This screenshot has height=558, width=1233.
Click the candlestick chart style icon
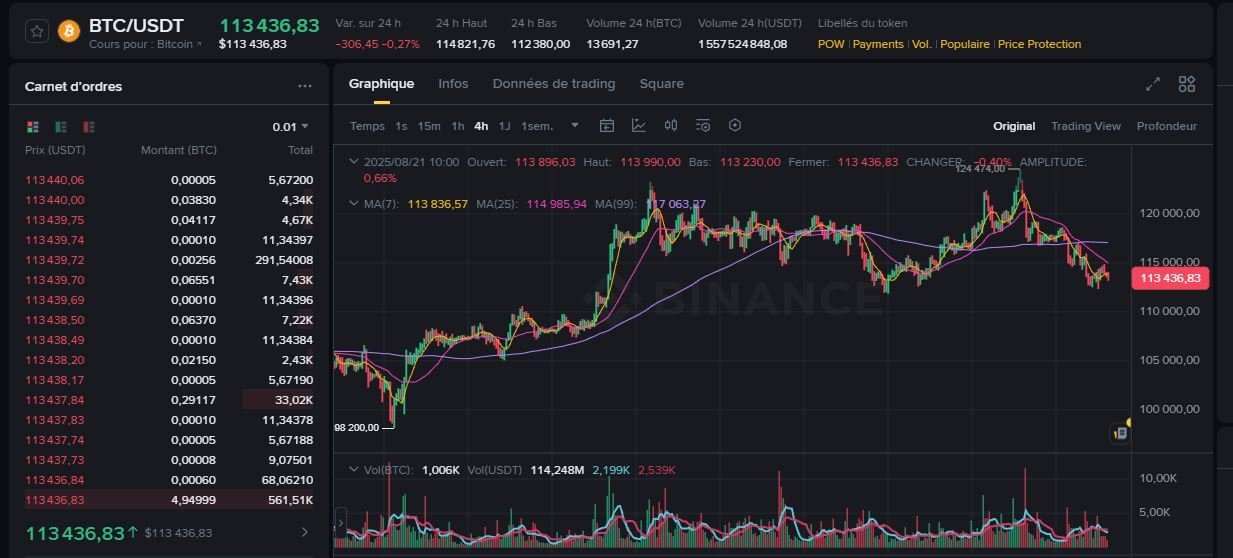coord(671,126)
